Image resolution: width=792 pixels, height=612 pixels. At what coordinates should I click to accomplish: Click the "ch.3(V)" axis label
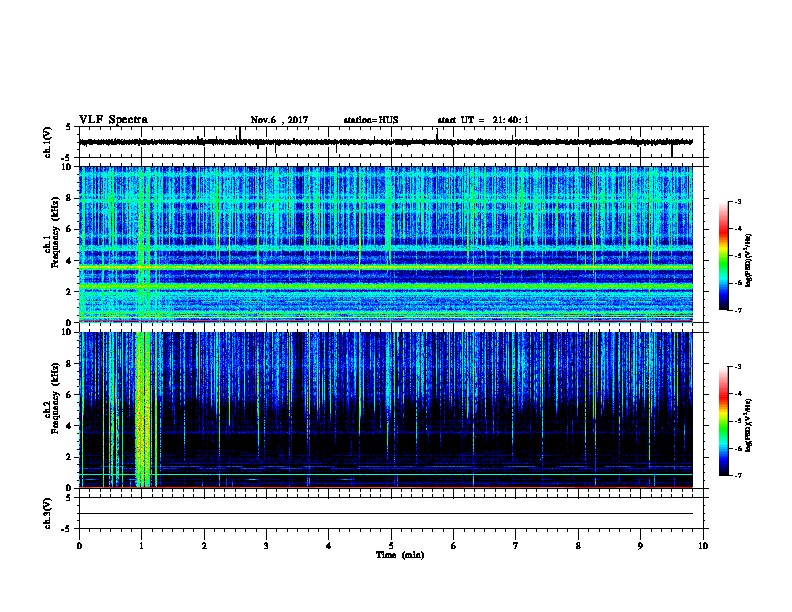point(48,513)
